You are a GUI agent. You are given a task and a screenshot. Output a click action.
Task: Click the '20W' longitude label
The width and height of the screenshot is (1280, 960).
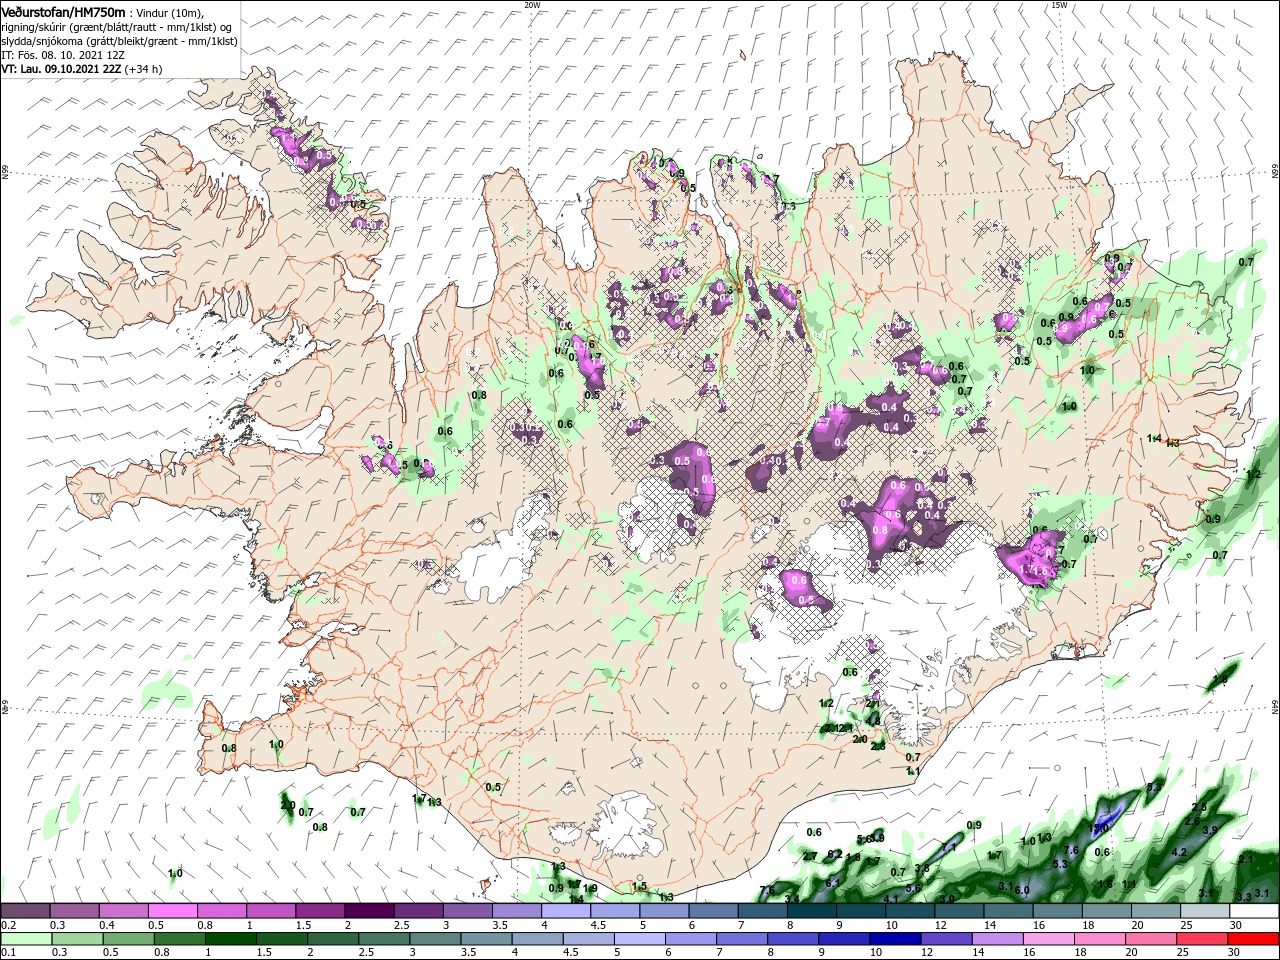[x=533, y=5]
